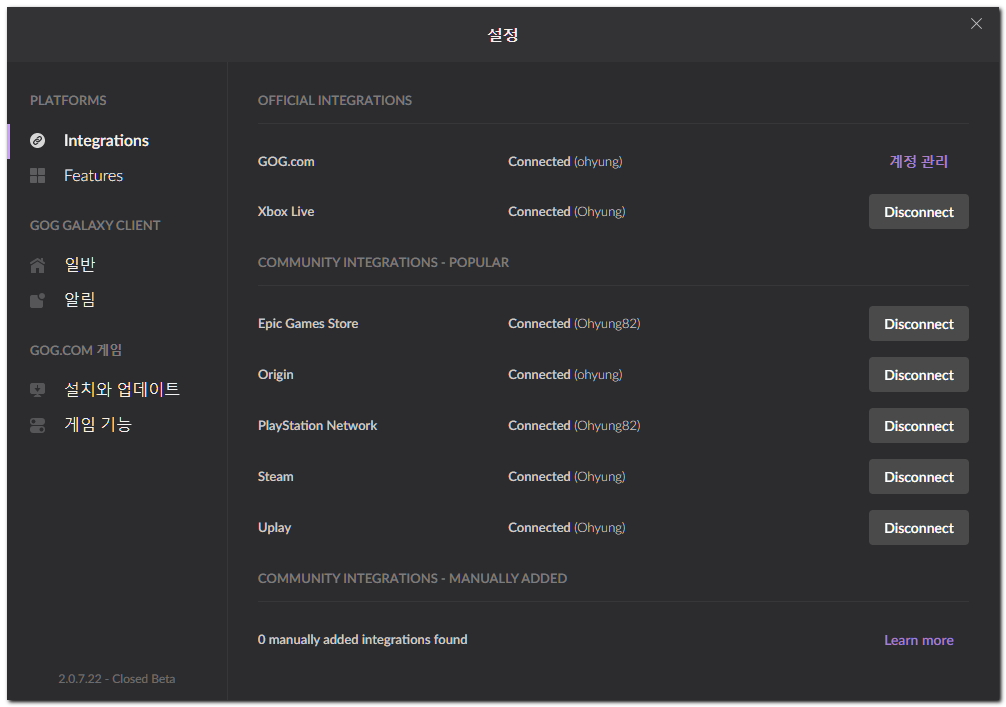Click the 2.0.7.22 - Closed Beta version text
The height and width of the screenshot is (707, 1006).
(x=117, y=679)
